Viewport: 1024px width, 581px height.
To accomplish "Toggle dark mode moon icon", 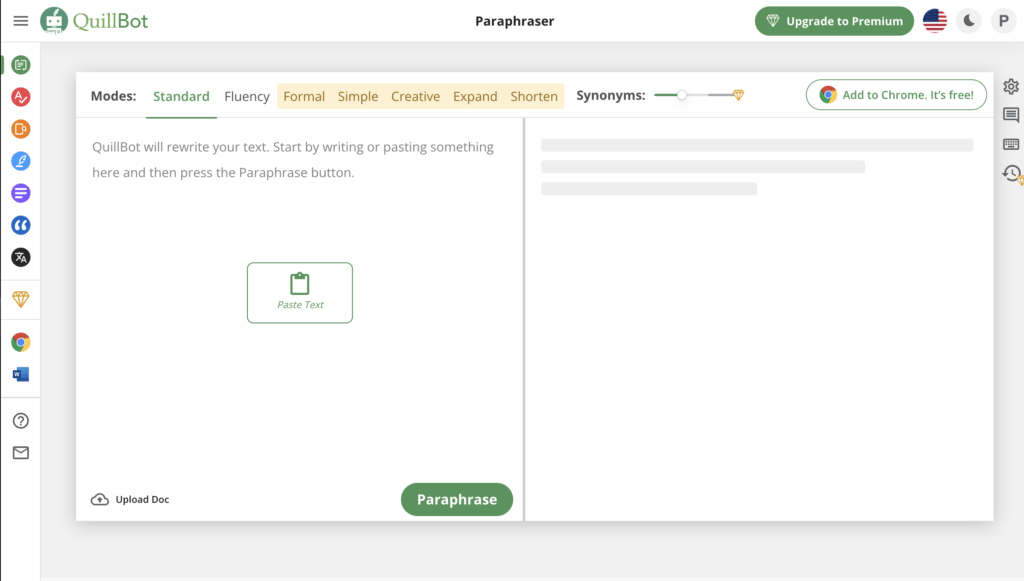I will 969,21.
